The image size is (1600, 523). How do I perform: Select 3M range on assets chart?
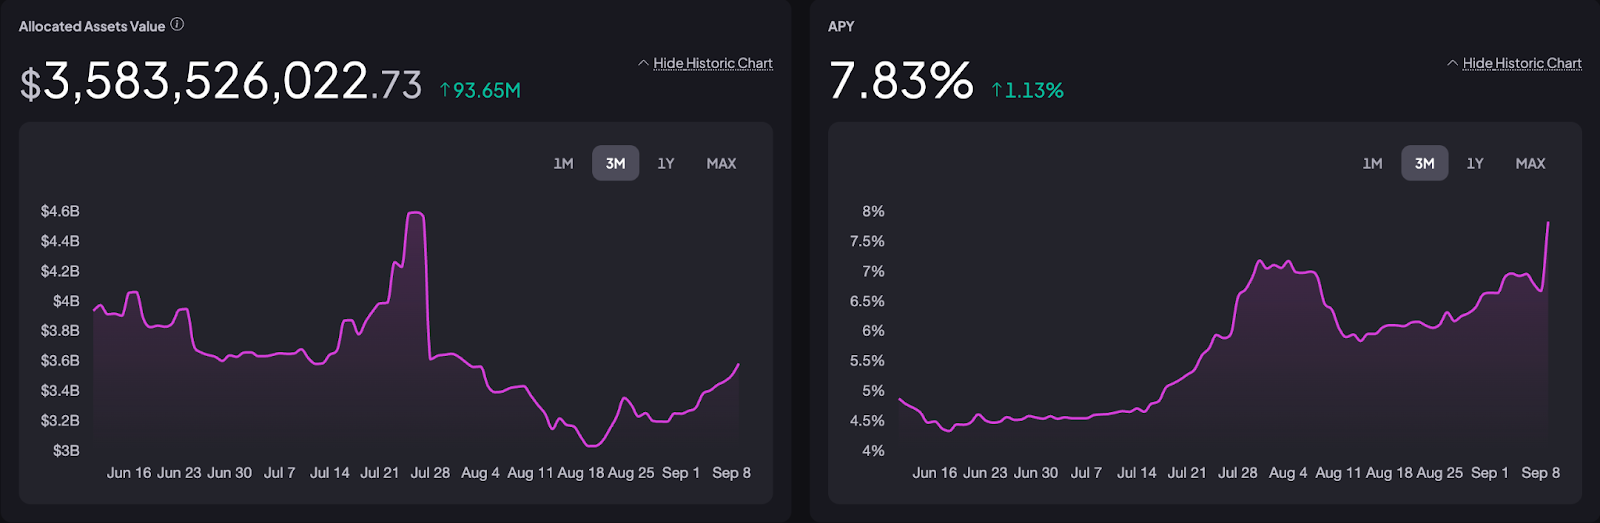[615, 163]
